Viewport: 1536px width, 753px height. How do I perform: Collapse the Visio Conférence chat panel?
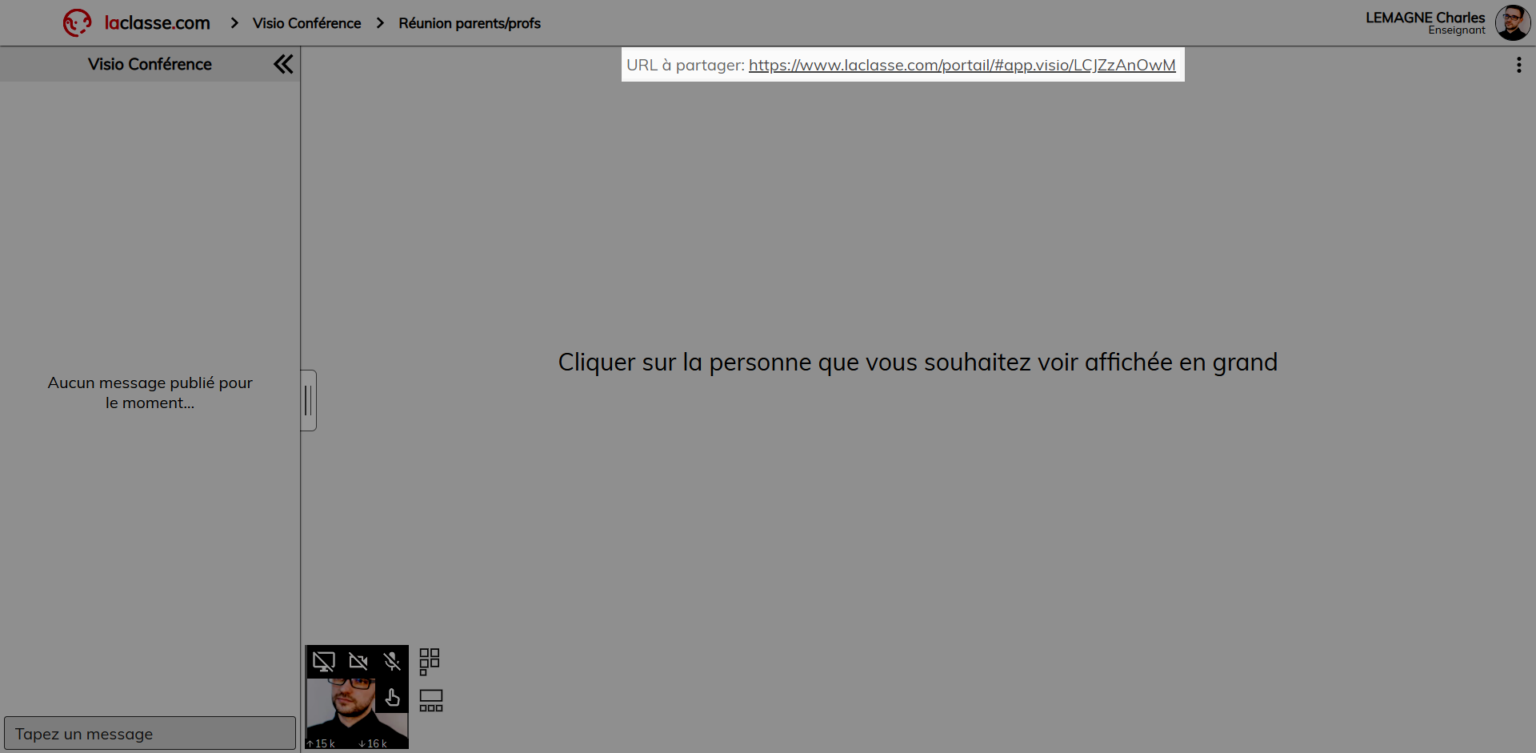coord(283,64)
